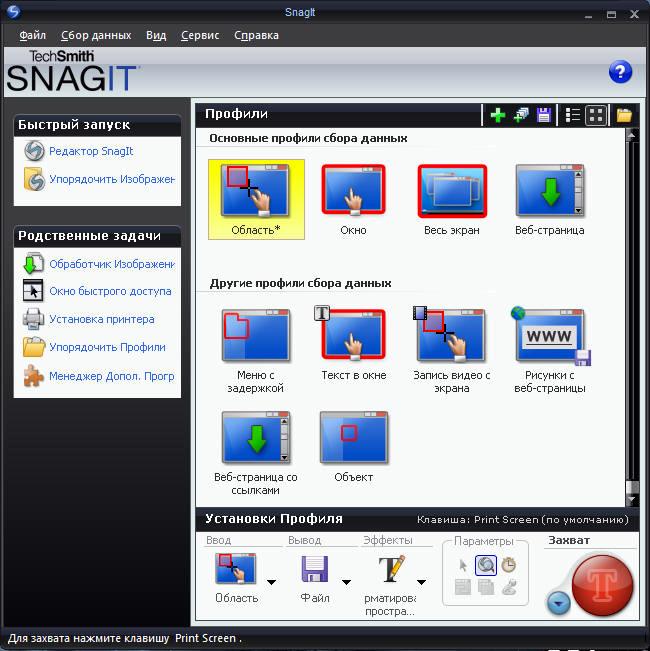Screen dimensions: 650x651
Task: Click the Окно быстрого доступа window icon
Action: [33, 291]
